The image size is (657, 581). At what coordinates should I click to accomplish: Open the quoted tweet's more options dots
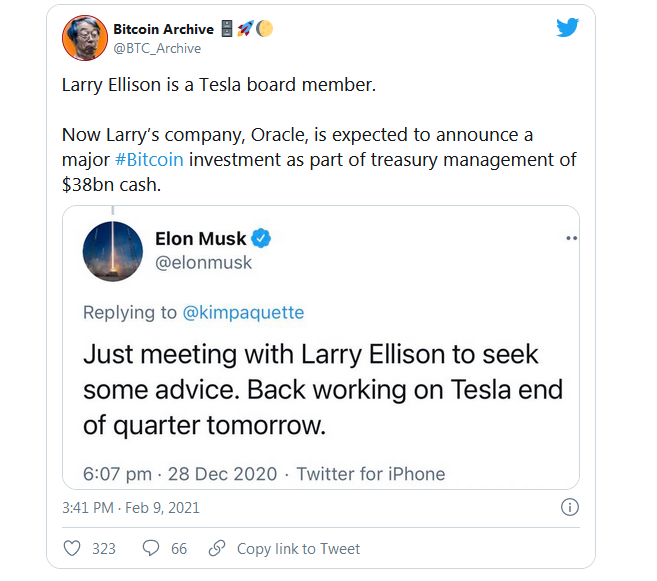(x=572, y=238)
